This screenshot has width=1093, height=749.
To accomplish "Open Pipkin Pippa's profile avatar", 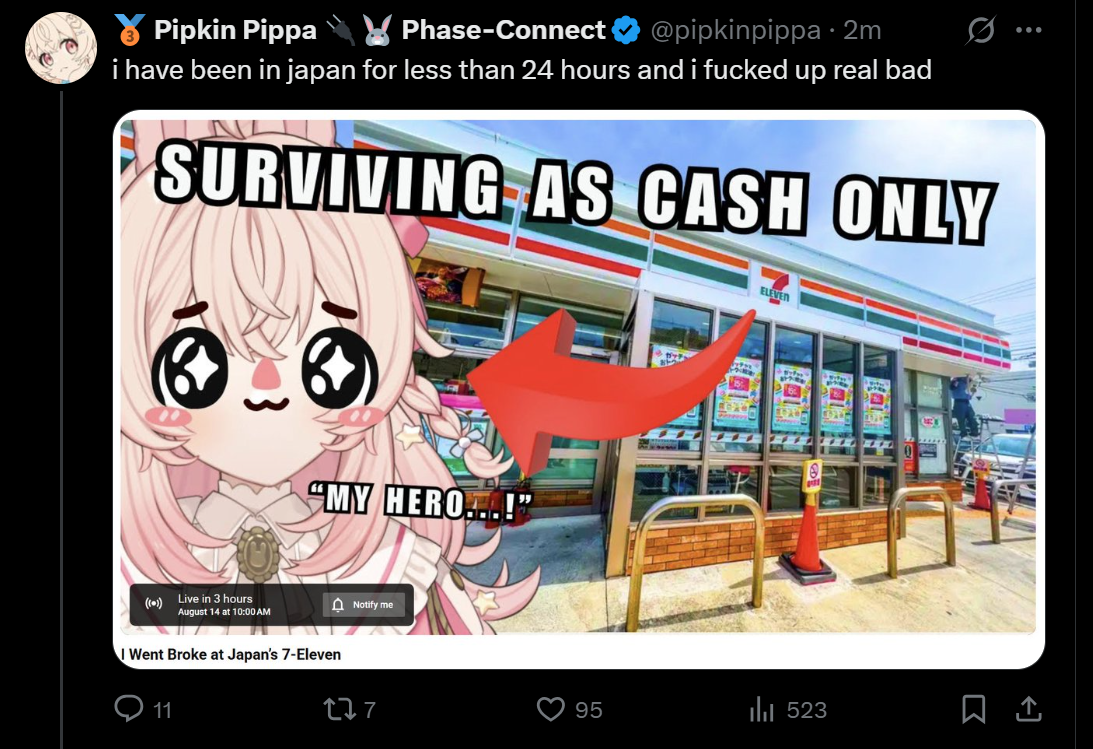I will [61, 47].
